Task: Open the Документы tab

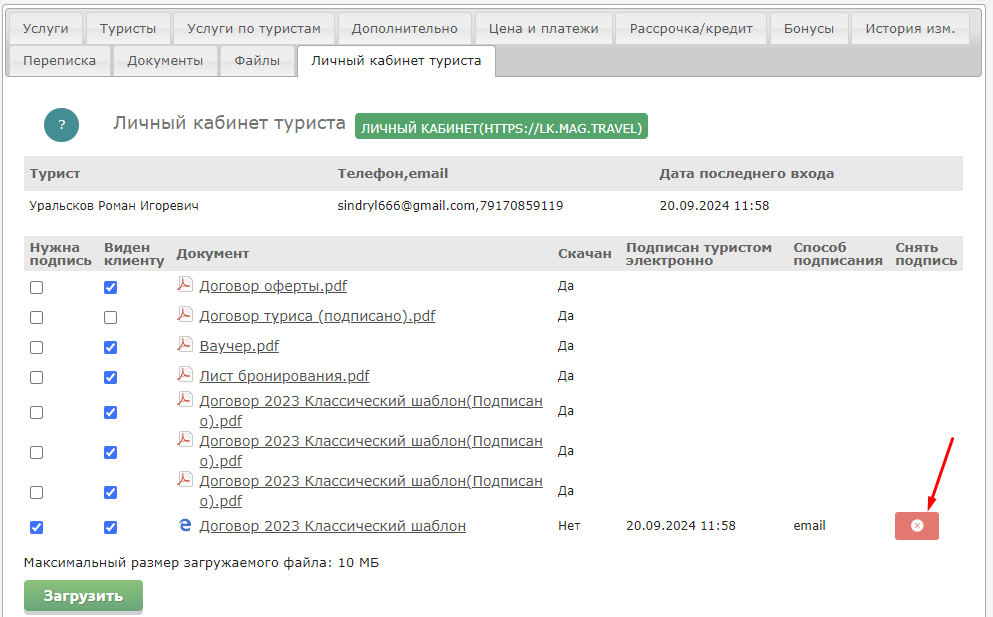Action: [165, 61]
